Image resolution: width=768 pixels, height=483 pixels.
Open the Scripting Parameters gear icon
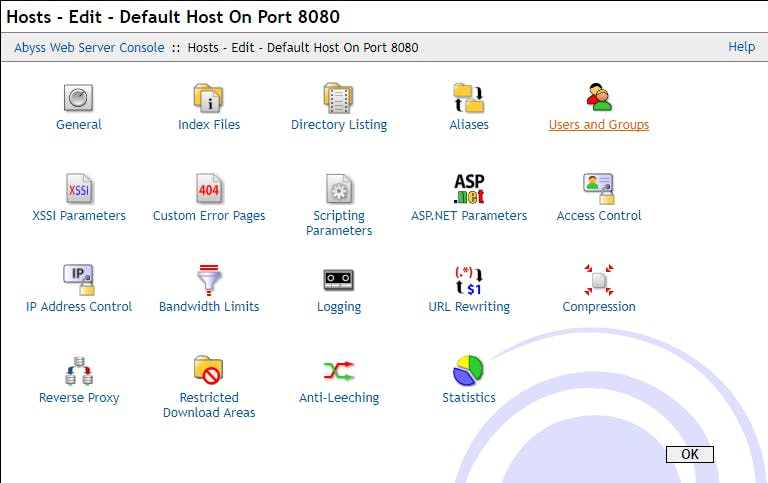pyautogui.click(x=339, y=189)
